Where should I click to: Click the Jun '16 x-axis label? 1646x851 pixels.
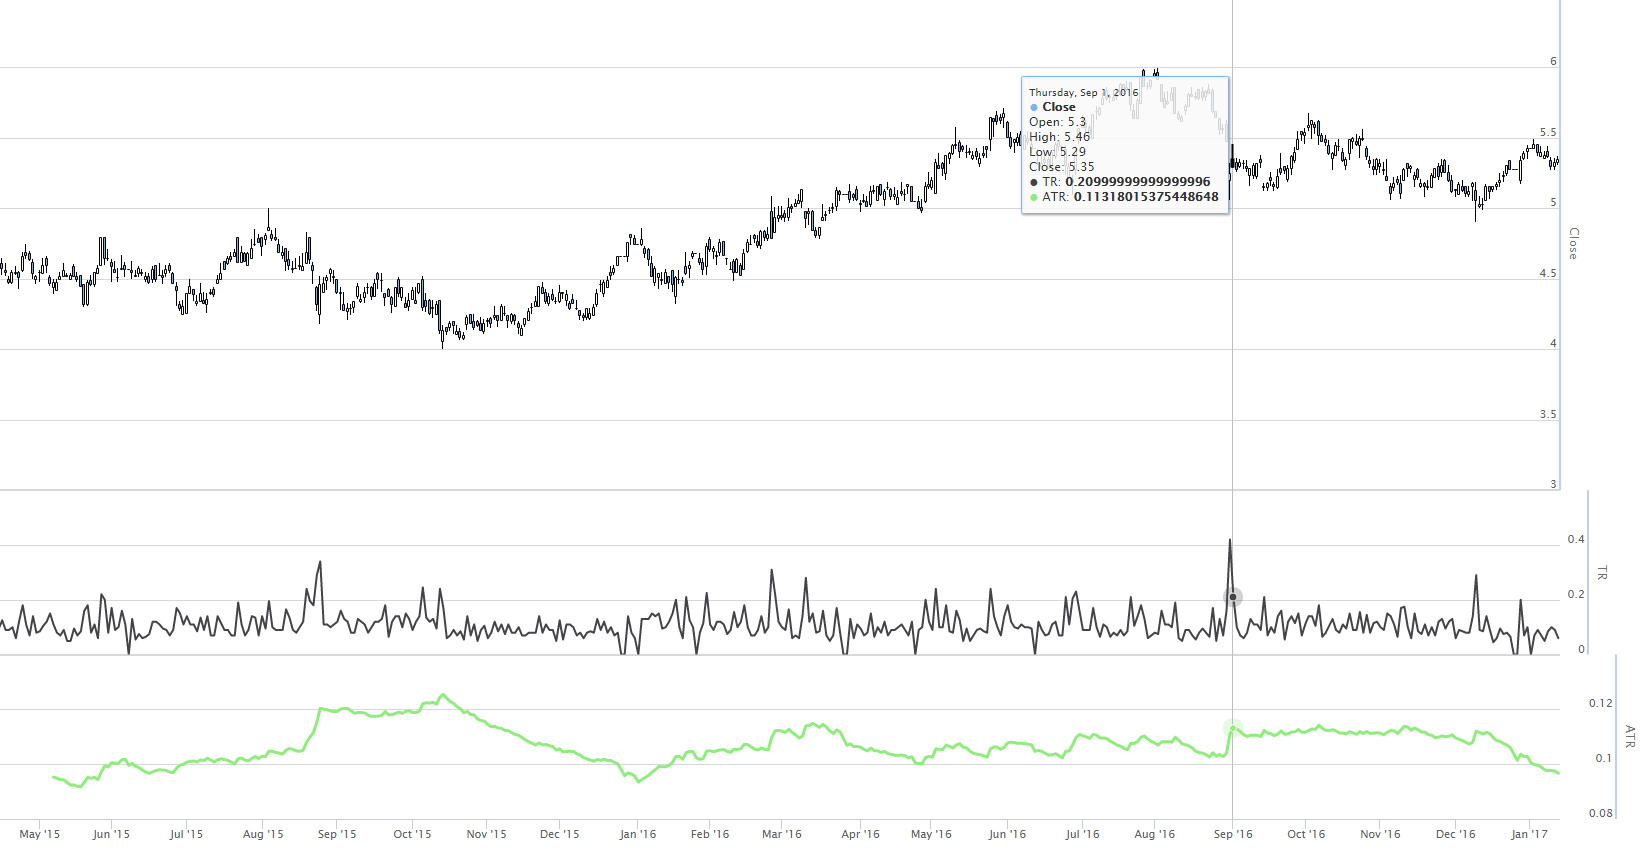[1007, 834]
